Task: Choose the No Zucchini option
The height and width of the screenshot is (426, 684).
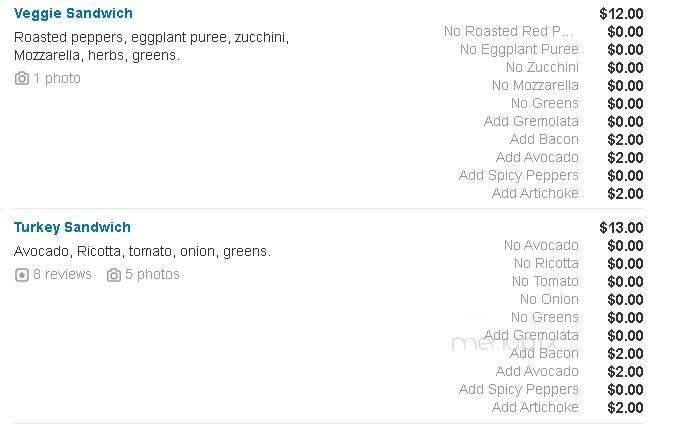Action: pos(542,67)
